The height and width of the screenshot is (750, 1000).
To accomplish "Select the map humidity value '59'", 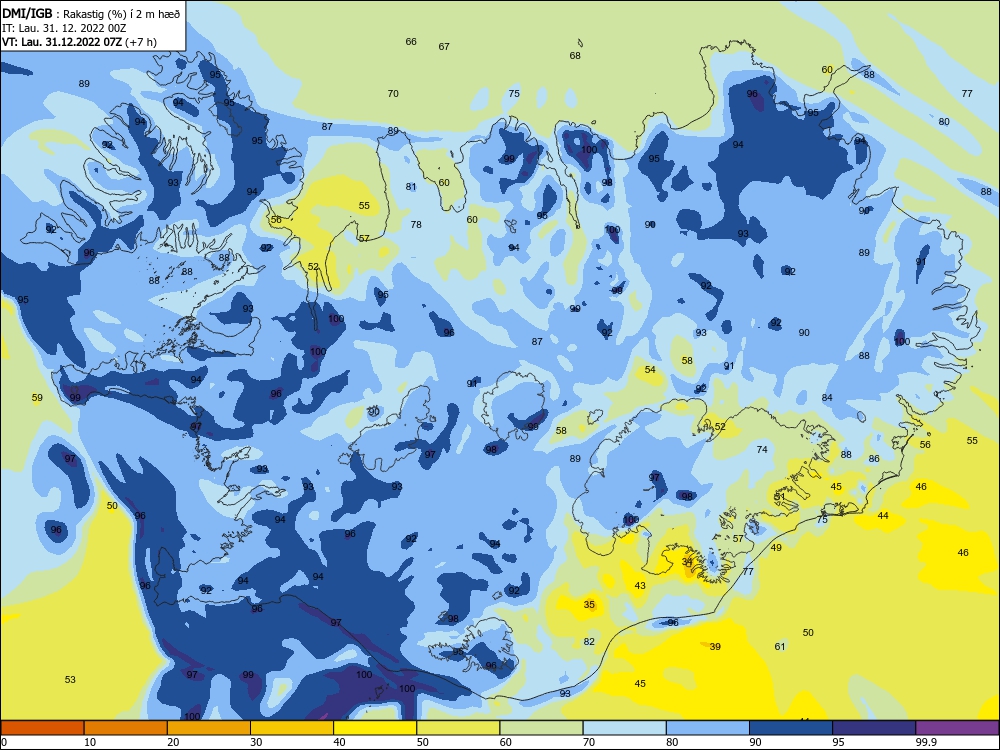I will (38, 398).
